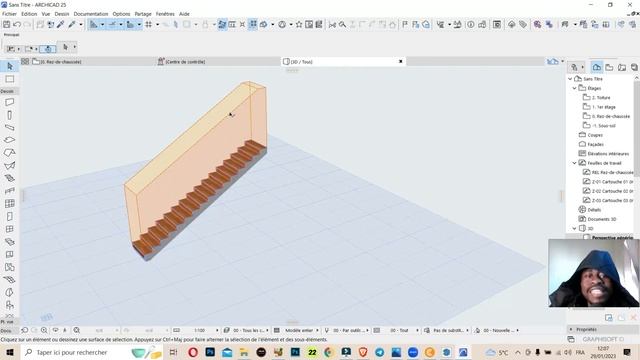Select 'Coupes' in Navigator tree

coord(595,135)
